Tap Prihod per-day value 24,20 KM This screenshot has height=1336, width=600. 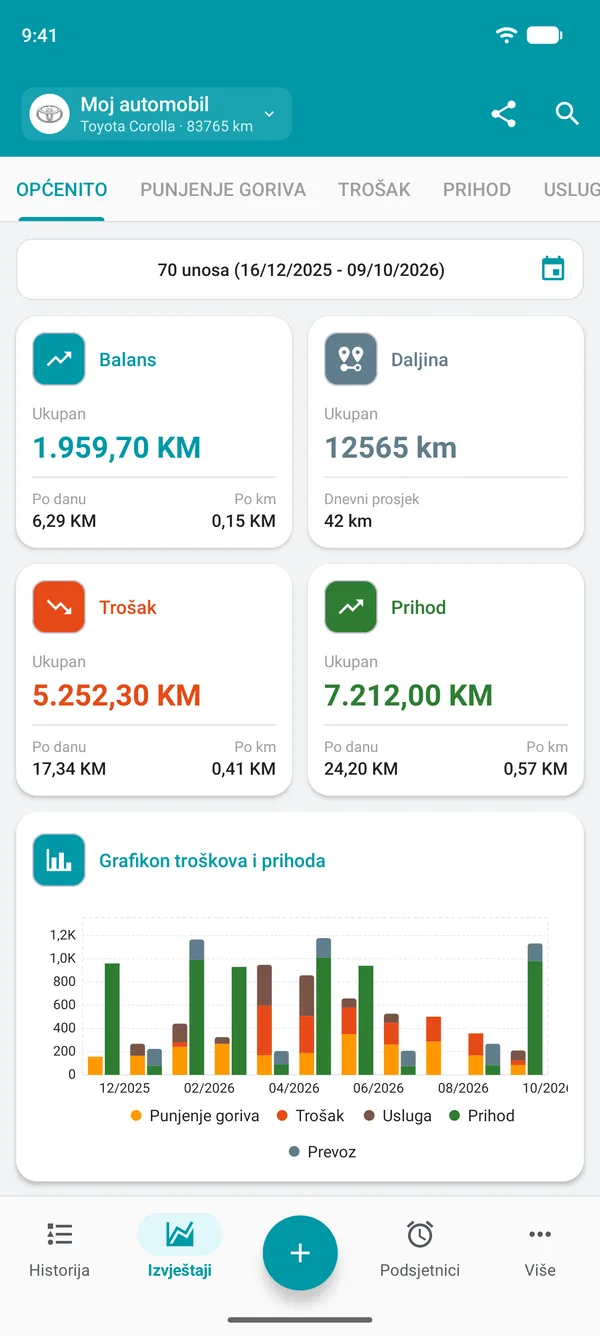361,769
